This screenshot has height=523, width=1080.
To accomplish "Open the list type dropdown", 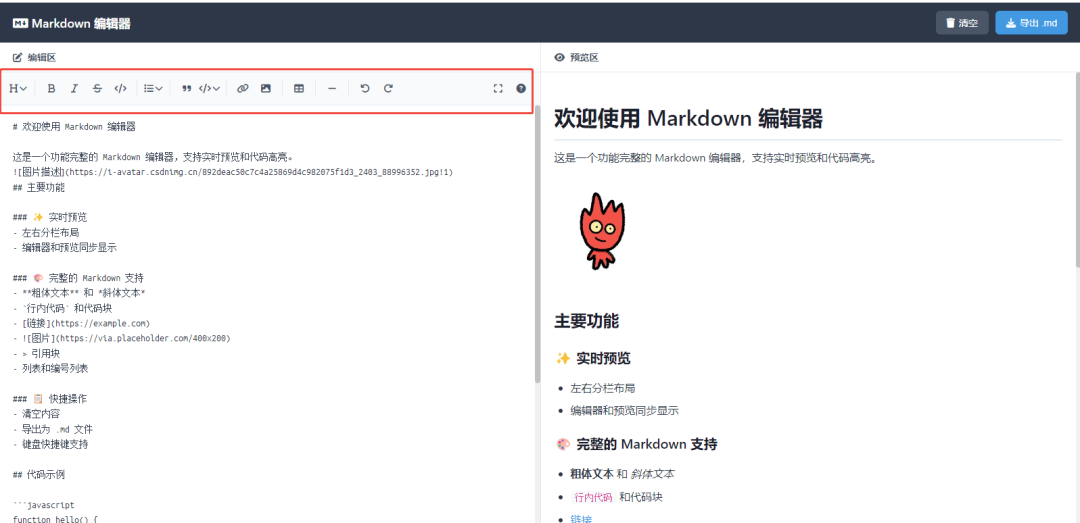I will coord(153,88).
